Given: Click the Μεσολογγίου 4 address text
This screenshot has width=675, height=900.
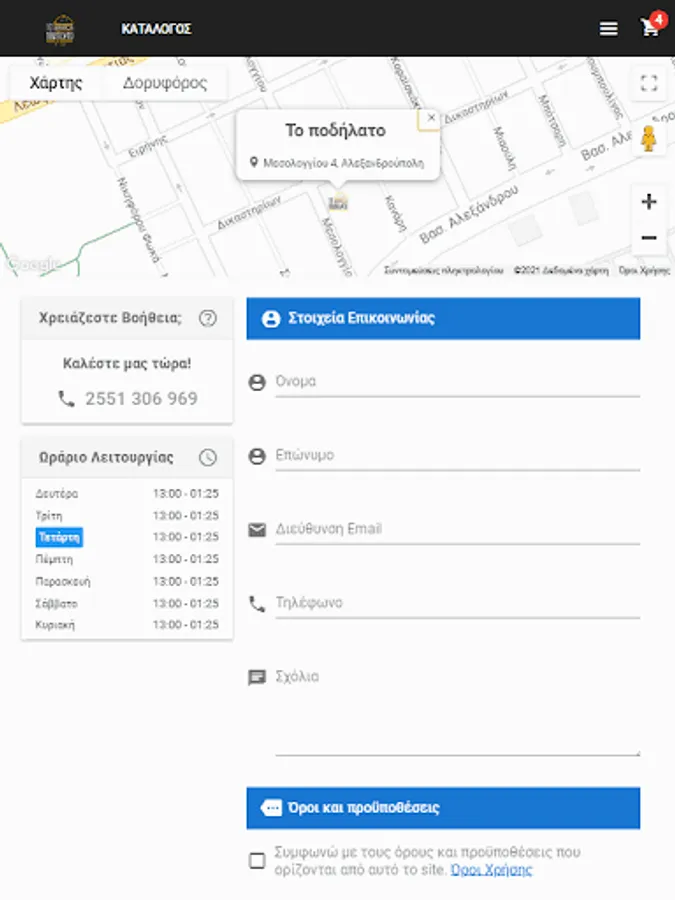Looking at the screenshot, I should click(343, 163).
